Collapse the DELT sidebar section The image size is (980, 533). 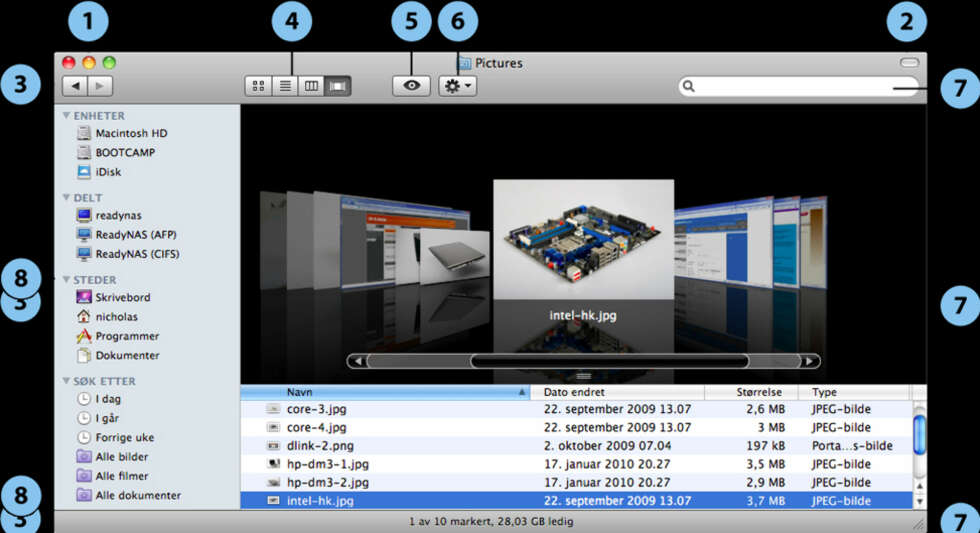[x=66, y=197]
